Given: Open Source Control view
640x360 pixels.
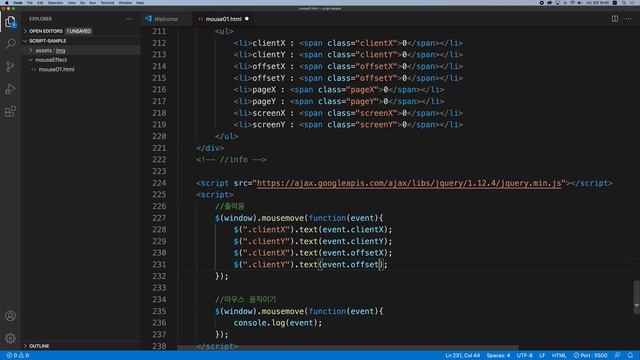Looking at the screenshot, I should 10,66.
